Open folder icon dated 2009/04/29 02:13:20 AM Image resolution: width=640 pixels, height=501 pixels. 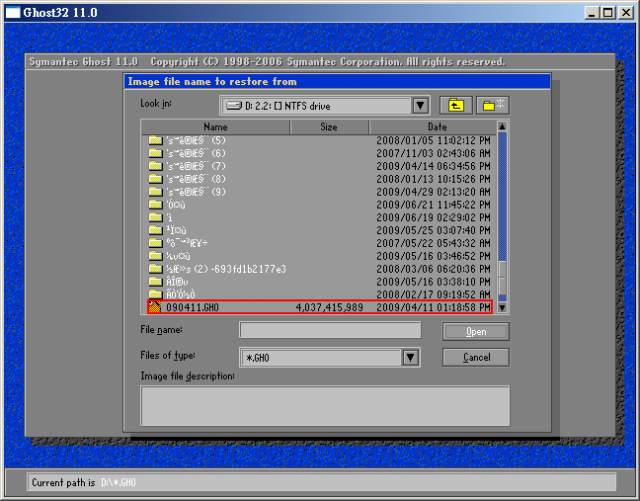coord(155,192)
